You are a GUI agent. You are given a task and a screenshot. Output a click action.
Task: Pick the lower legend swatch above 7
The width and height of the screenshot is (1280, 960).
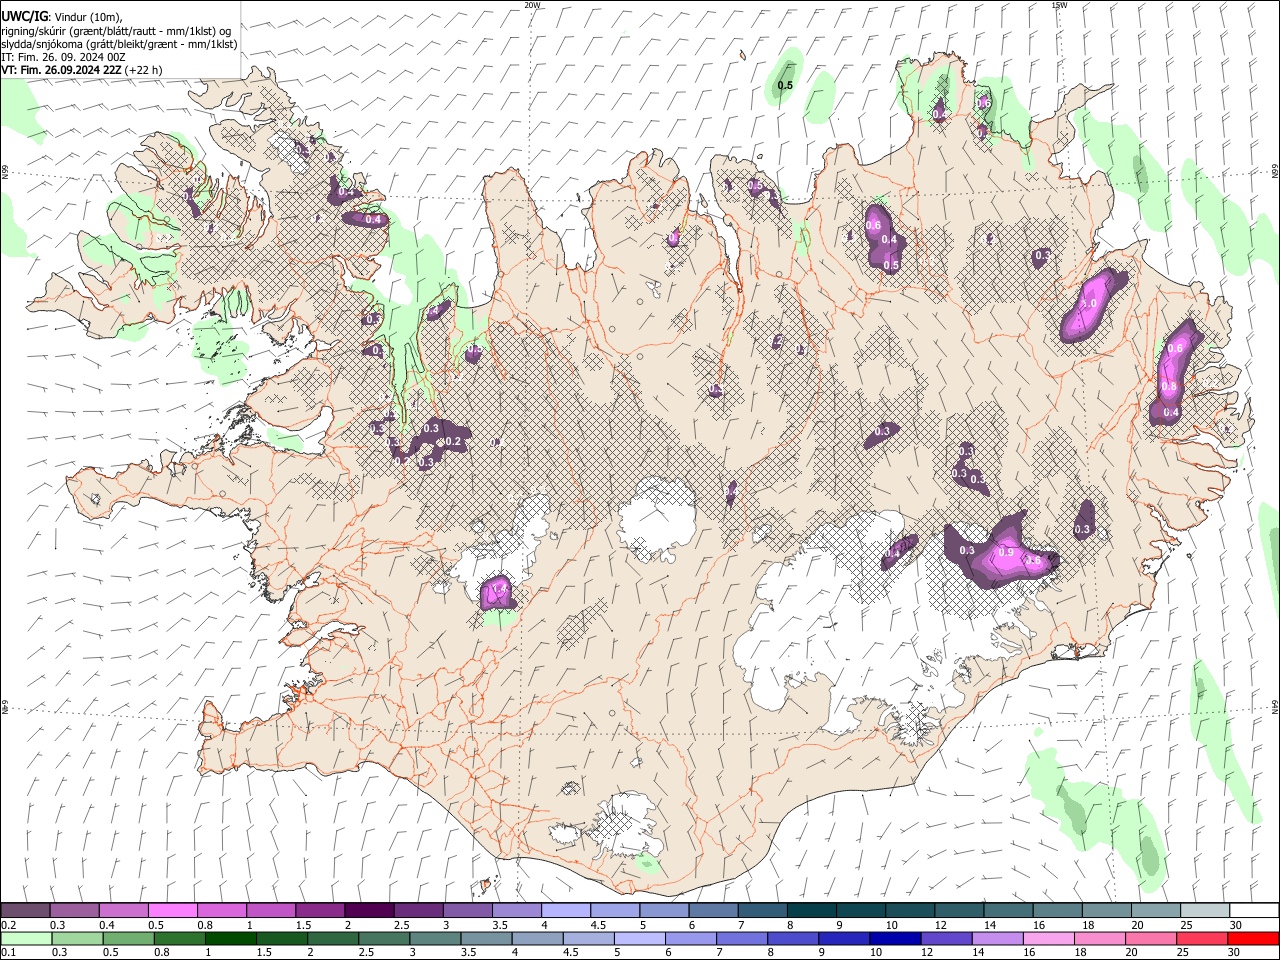pyautogui.click(x=742, y=939)
